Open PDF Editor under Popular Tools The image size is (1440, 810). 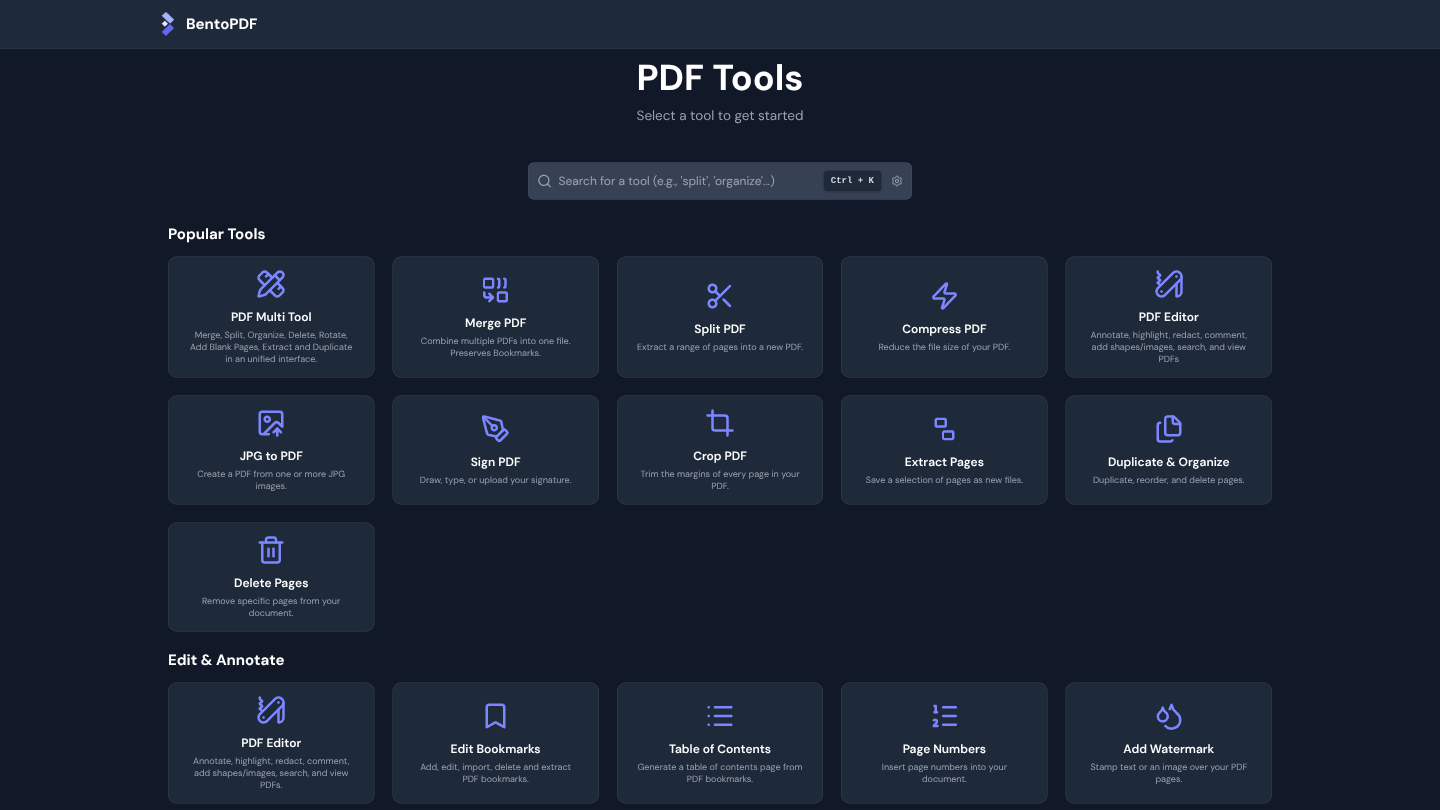point(1168,317)
